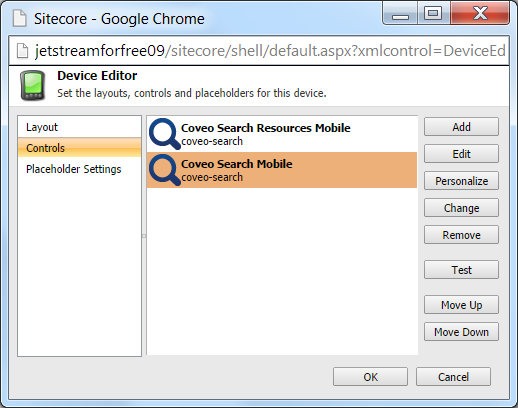This screenshot has height=408, width=518.
Task: Select the Coveo Search Mobile row
Action: click(282, 170)
